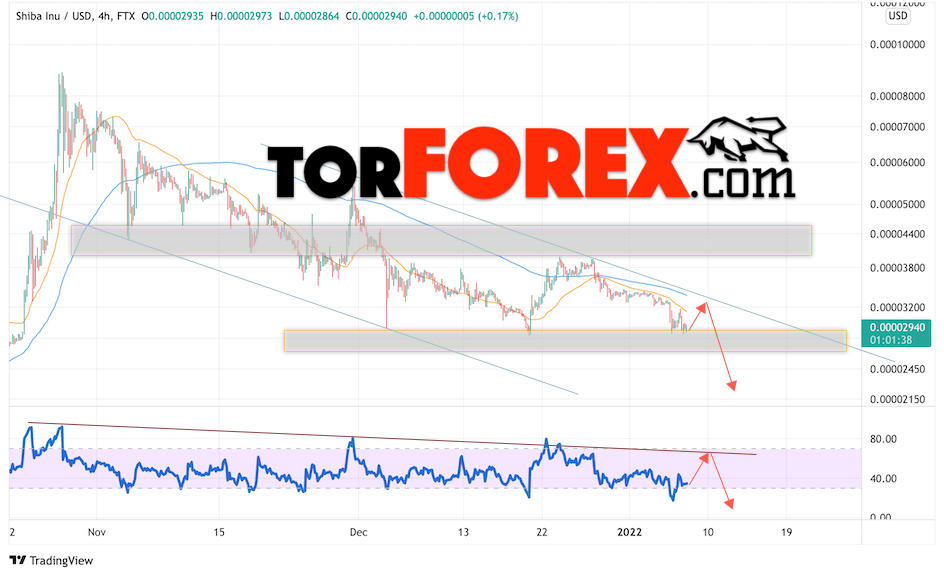The image size is (944, 576).
Task: Click the 2022 year label on time axis
Action: click(630, 532)
